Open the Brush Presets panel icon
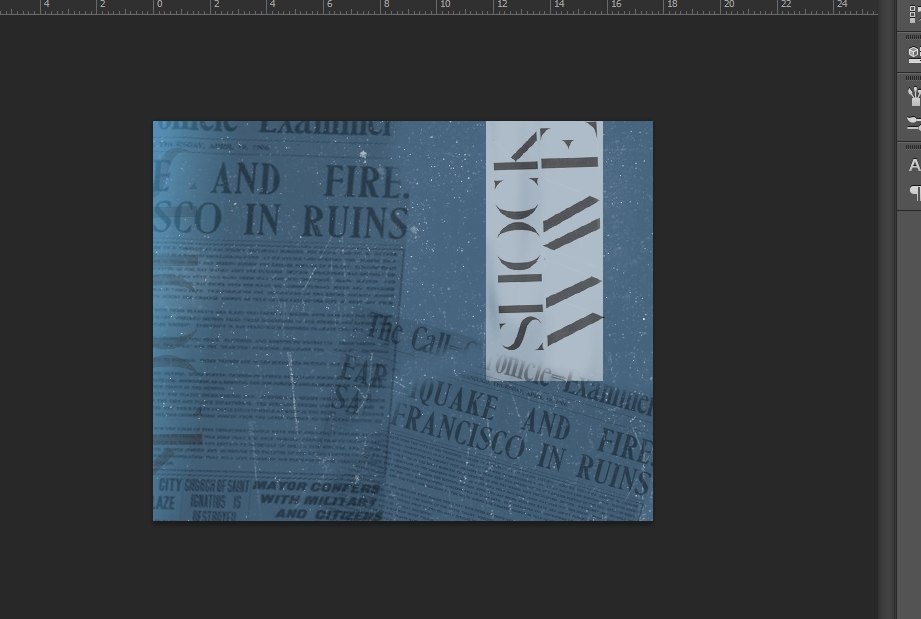Image resolution: width=921 pixels, height=619 pixels. (x=913, y=97)
